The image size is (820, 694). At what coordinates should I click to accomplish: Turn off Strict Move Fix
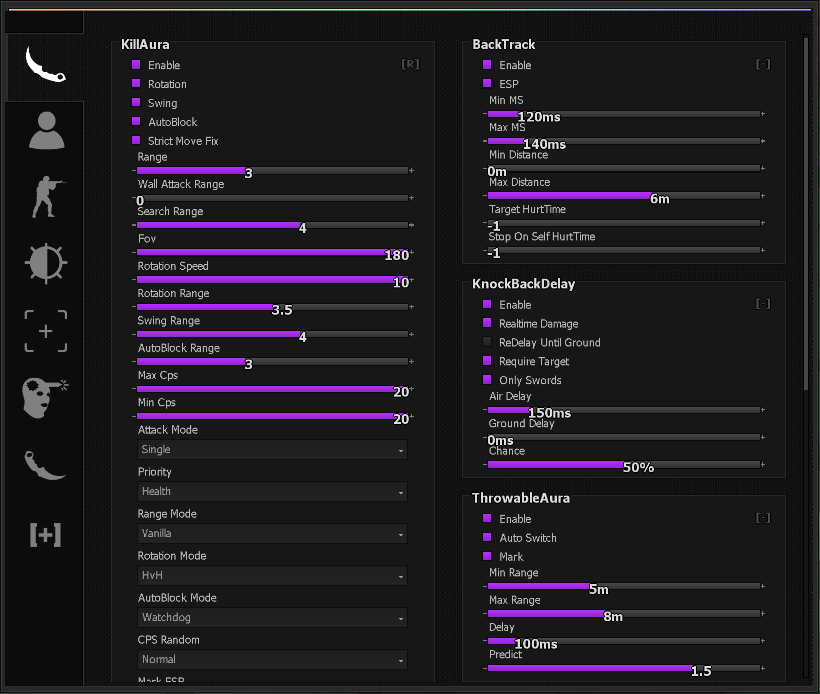tap(136, 140)
